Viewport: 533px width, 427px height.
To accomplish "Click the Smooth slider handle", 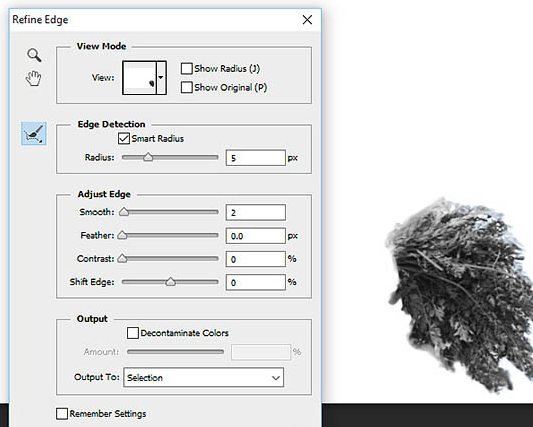I will click(124, 212).
